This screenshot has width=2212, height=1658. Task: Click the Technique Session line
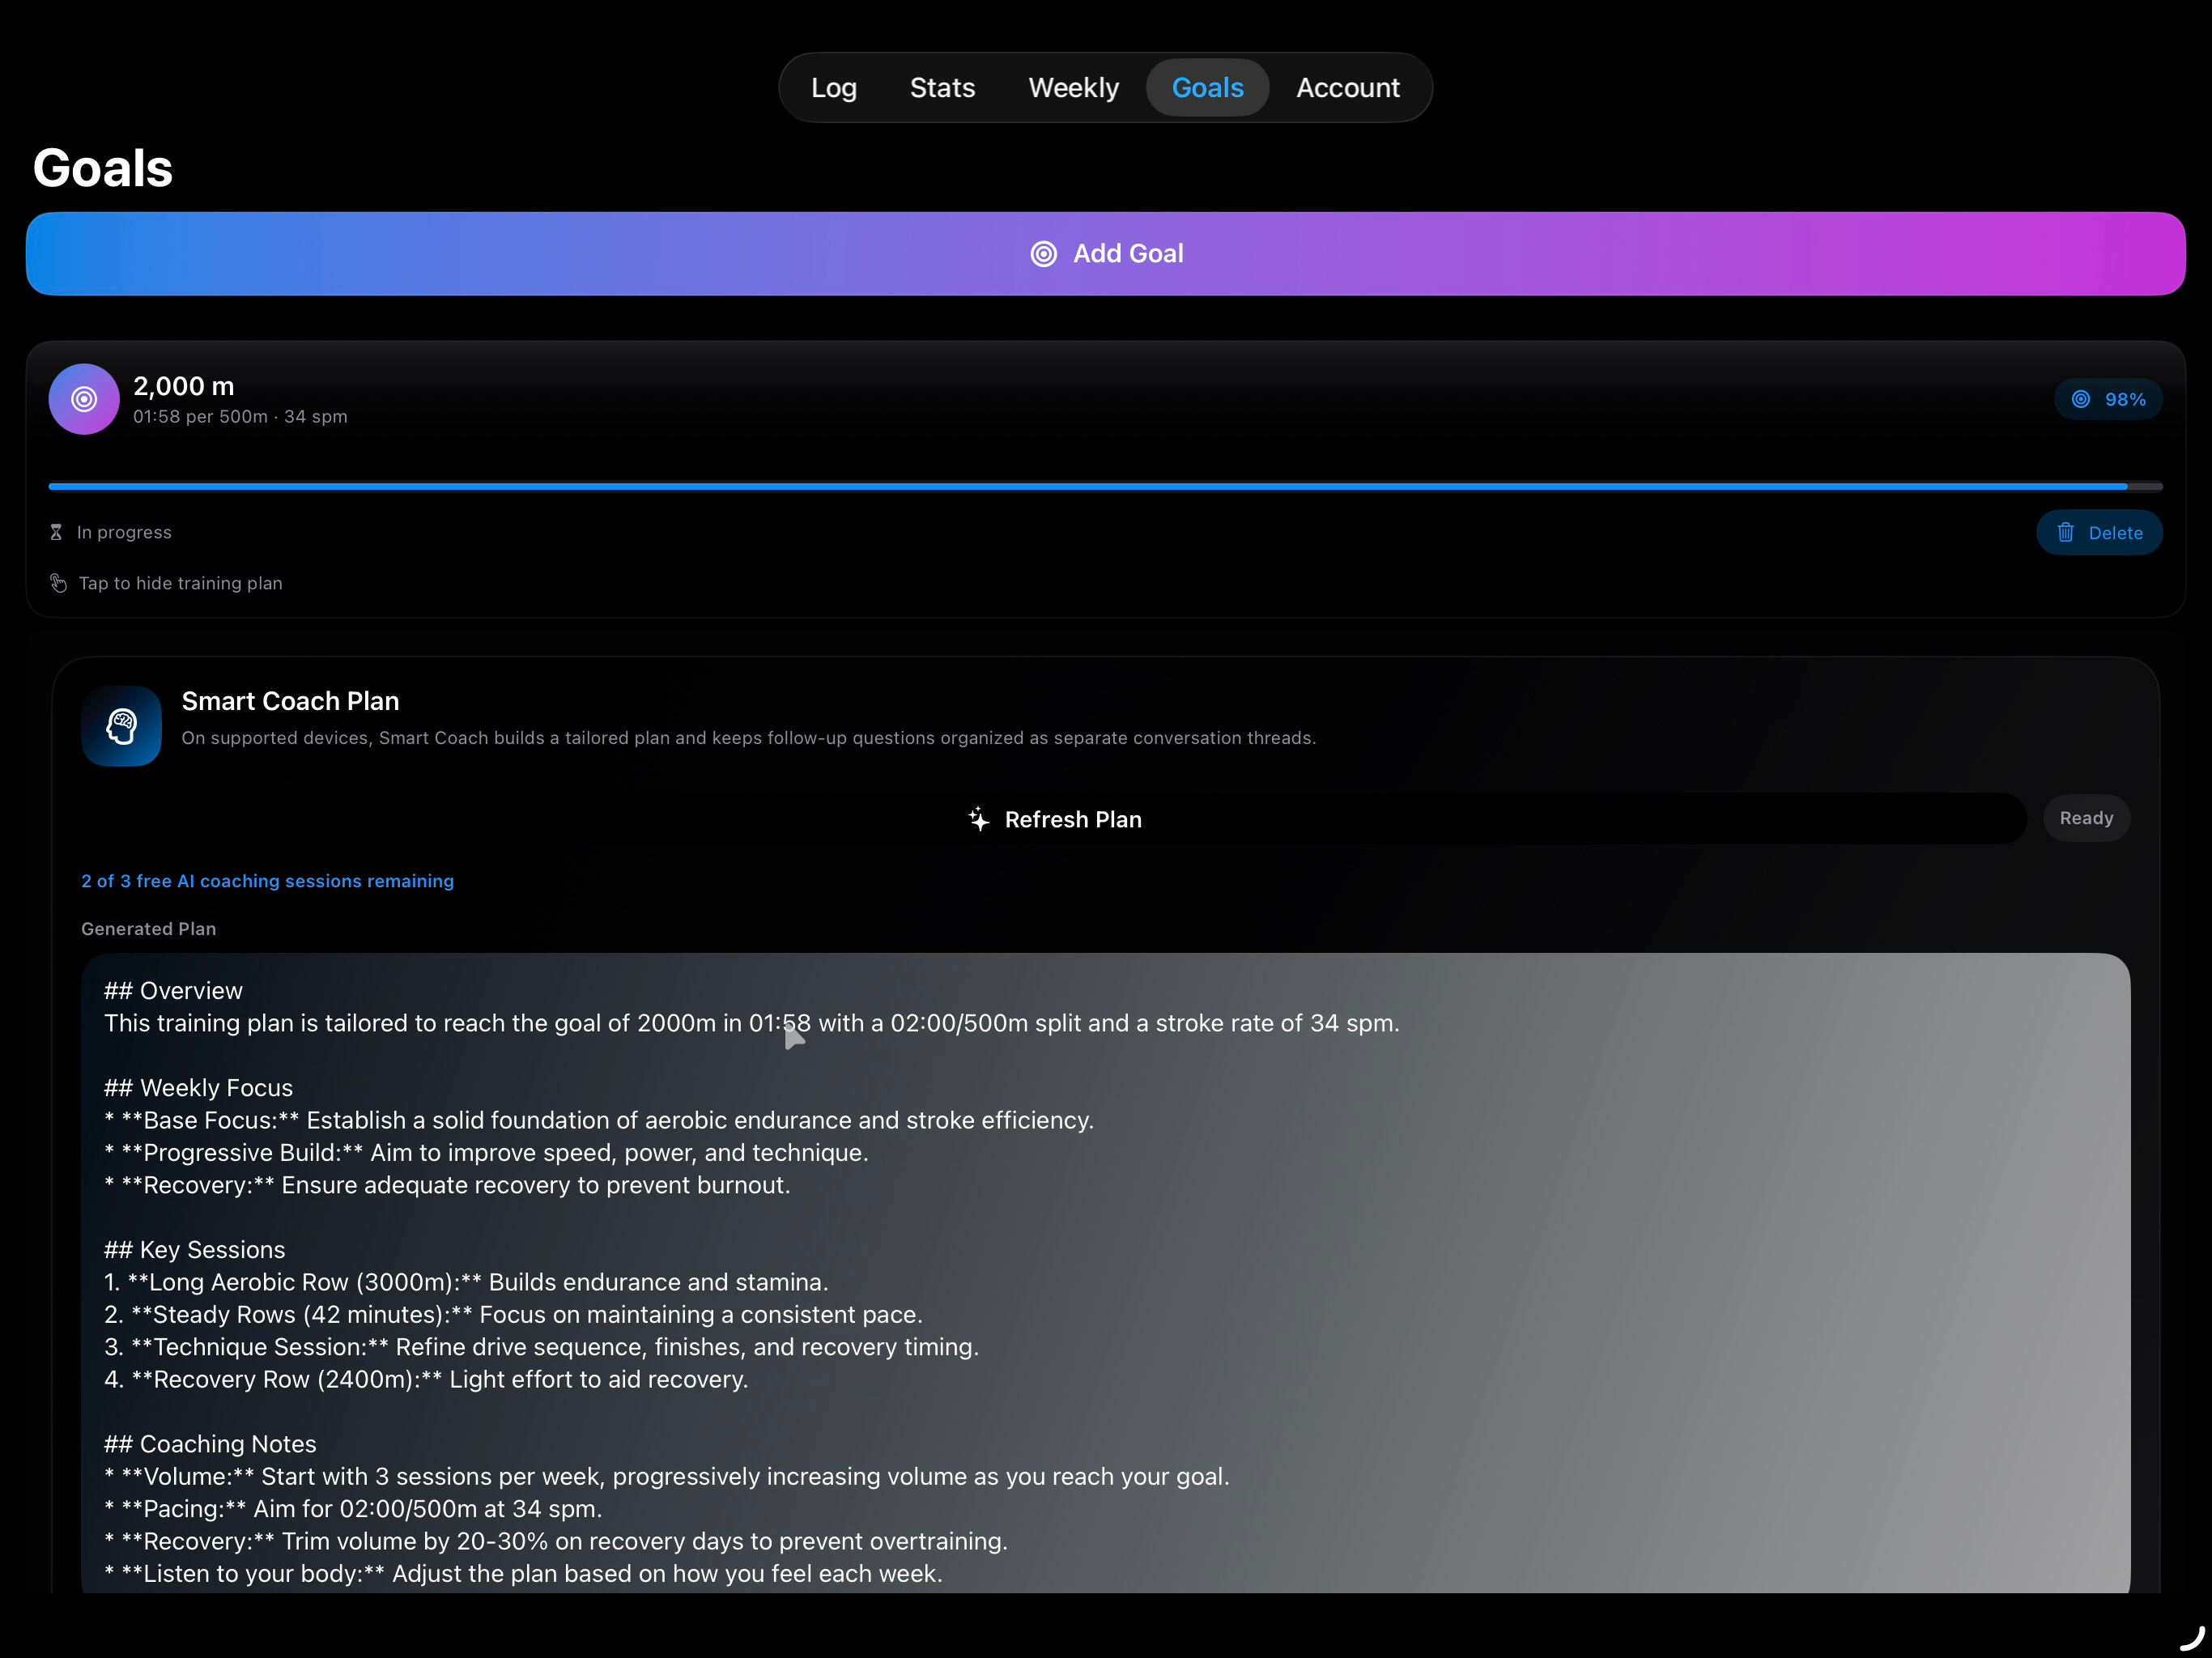541,1347
